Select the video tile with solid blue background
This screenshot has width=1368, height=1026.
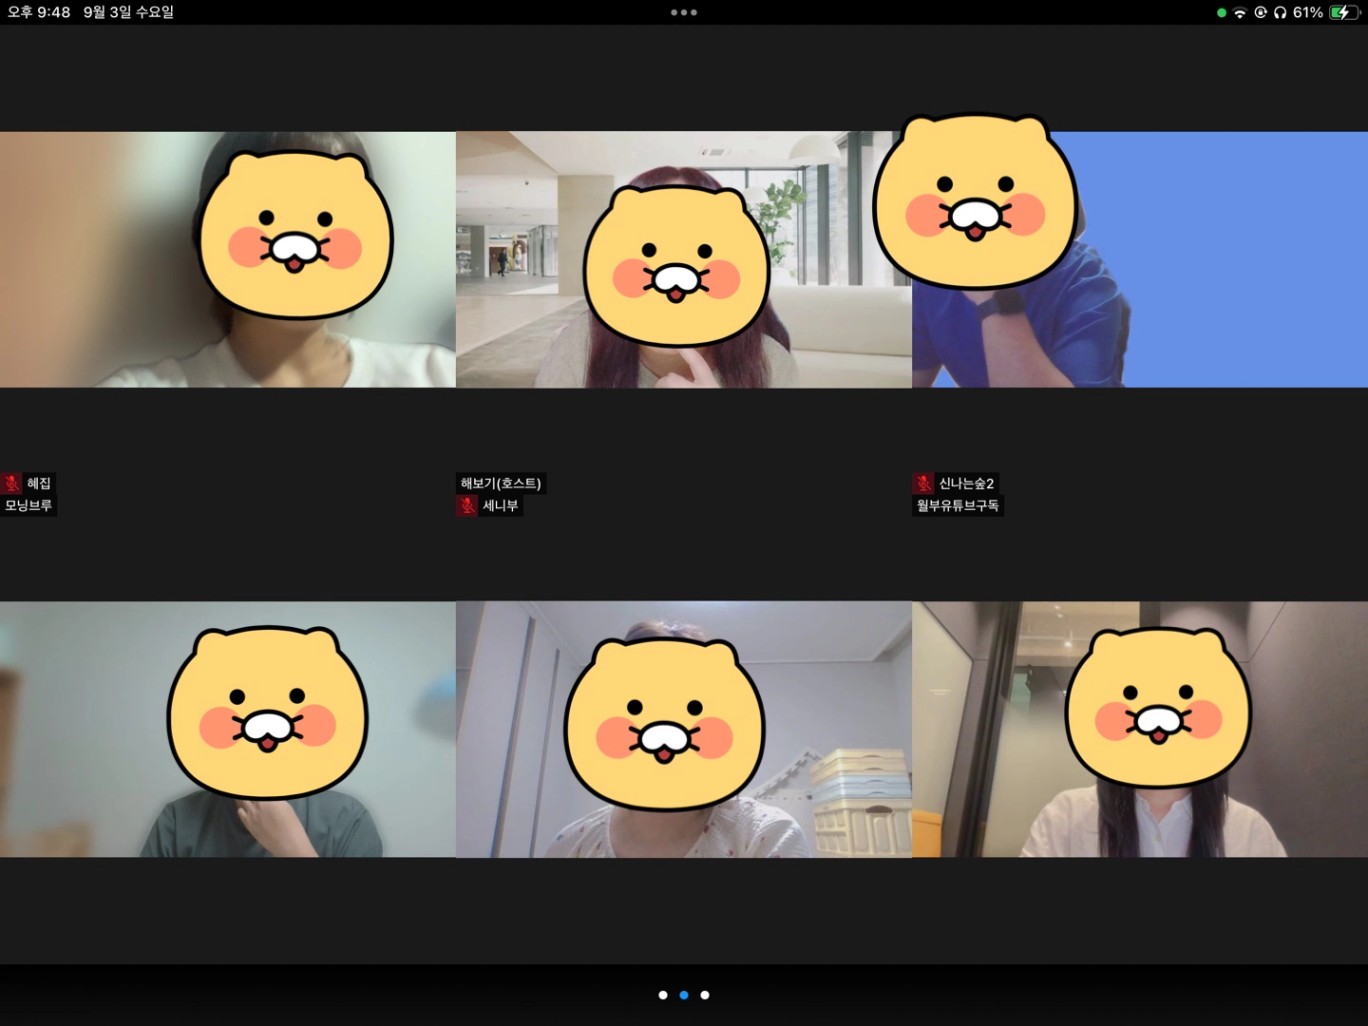click(1140, 260)
